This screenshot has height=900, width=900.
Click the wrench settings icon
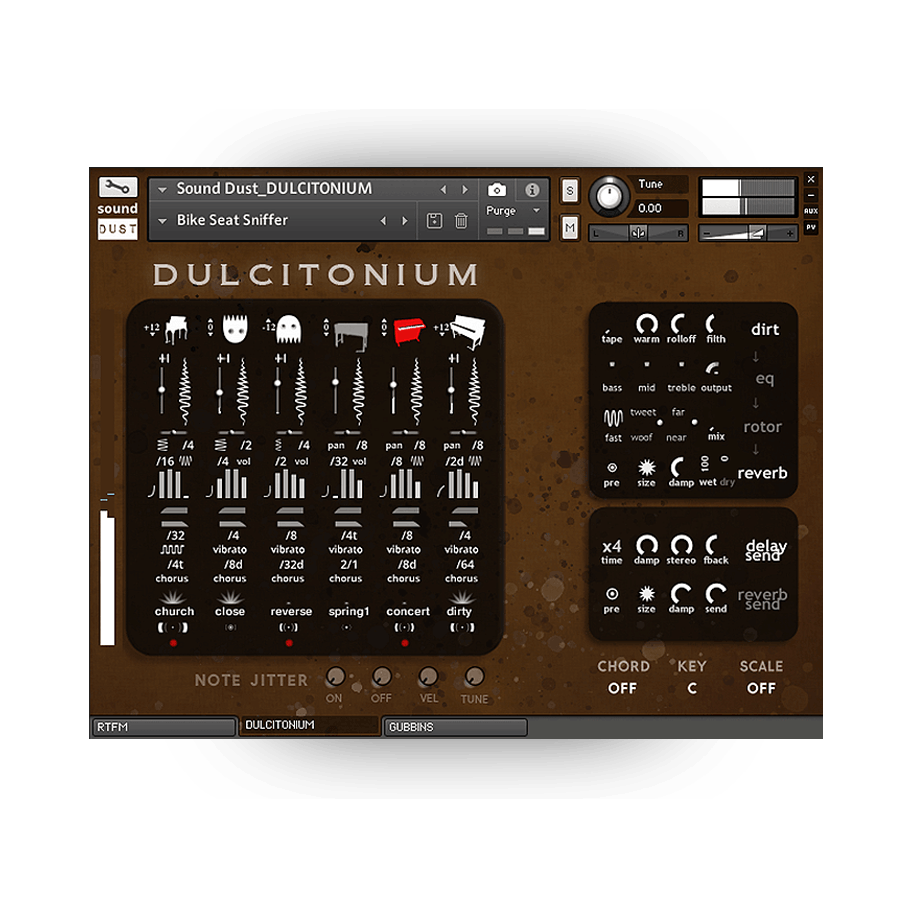click(x=118, y=187)
